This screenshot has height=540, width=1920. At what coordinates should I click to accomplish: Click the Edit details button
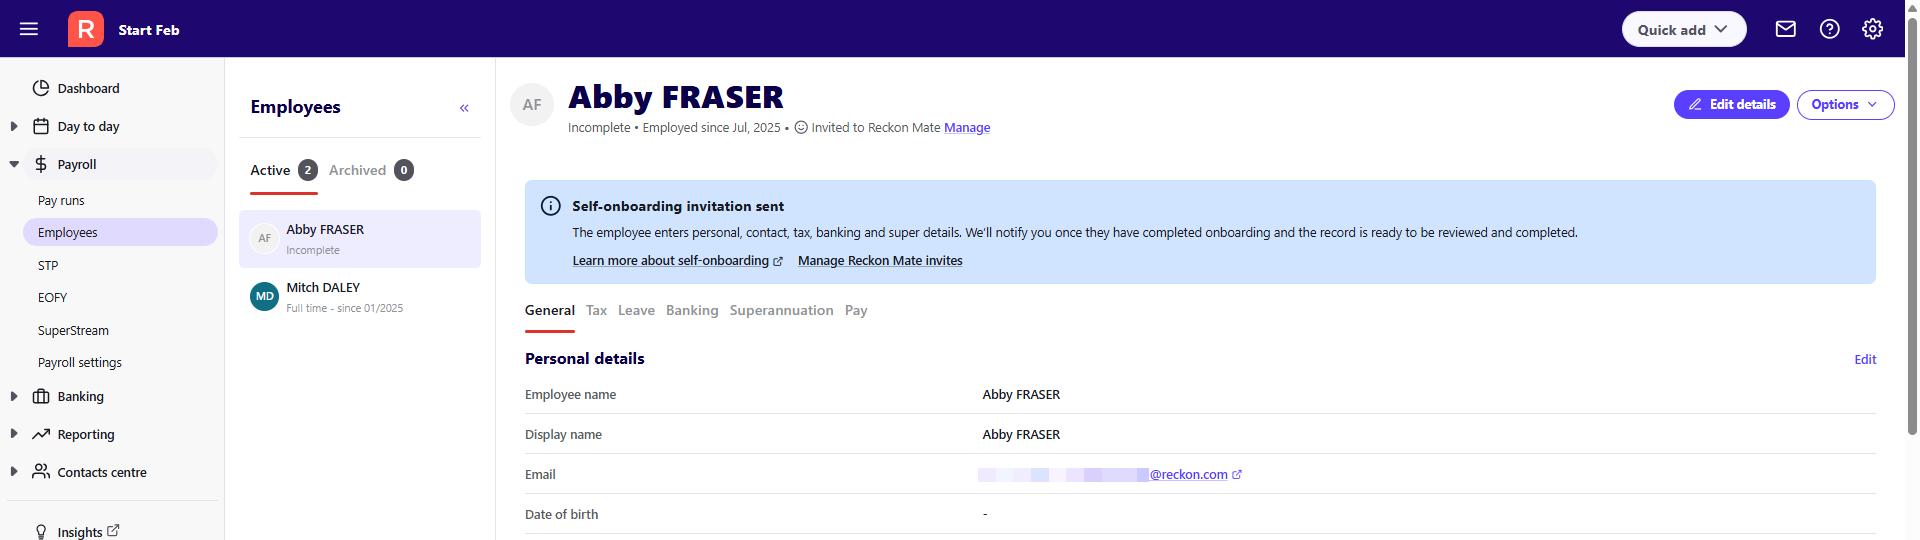[x=1732, y=104]
